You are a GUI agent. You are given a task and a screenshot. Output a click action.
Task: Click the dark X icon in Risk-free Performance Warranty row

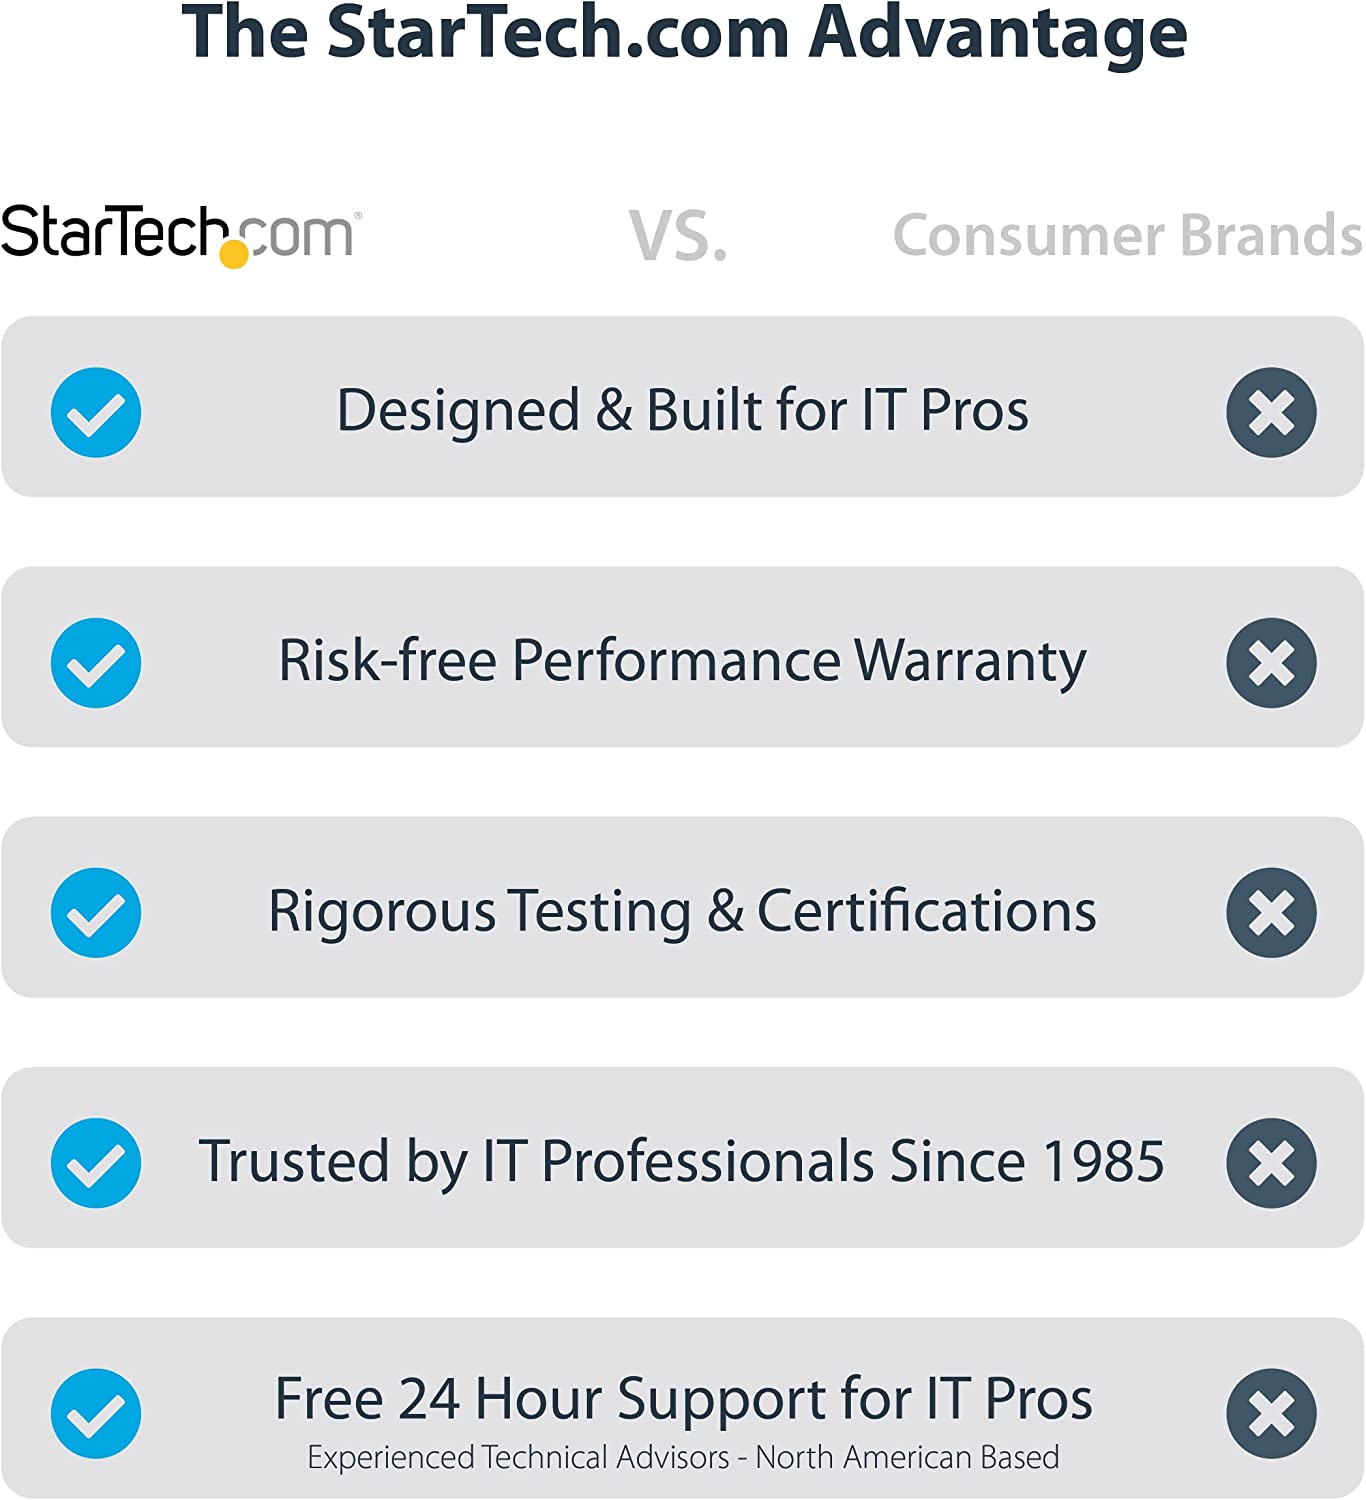tap(1271, 663)
